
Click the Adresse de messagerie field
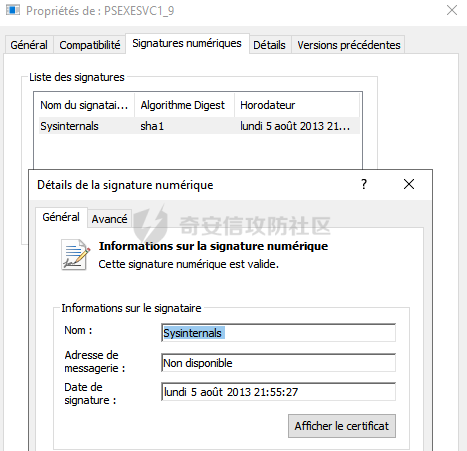pos(278,363)
